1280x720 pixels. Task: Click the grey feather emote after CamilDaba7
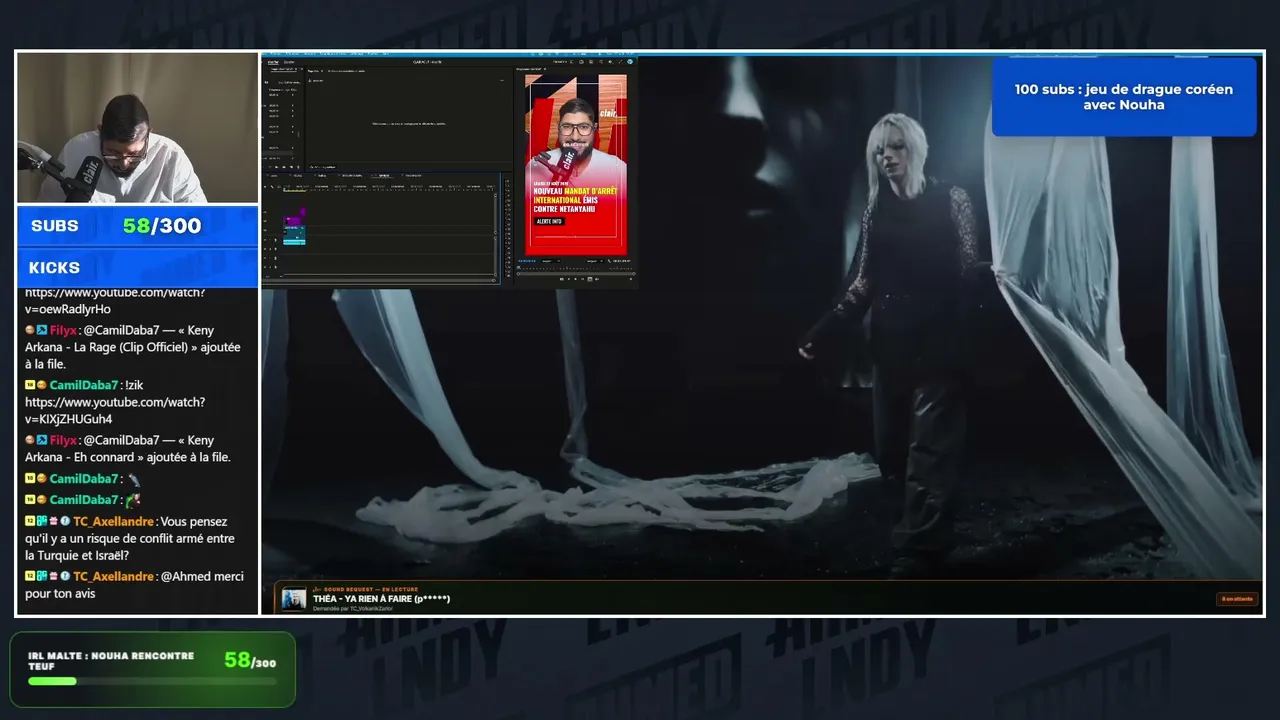133,479
